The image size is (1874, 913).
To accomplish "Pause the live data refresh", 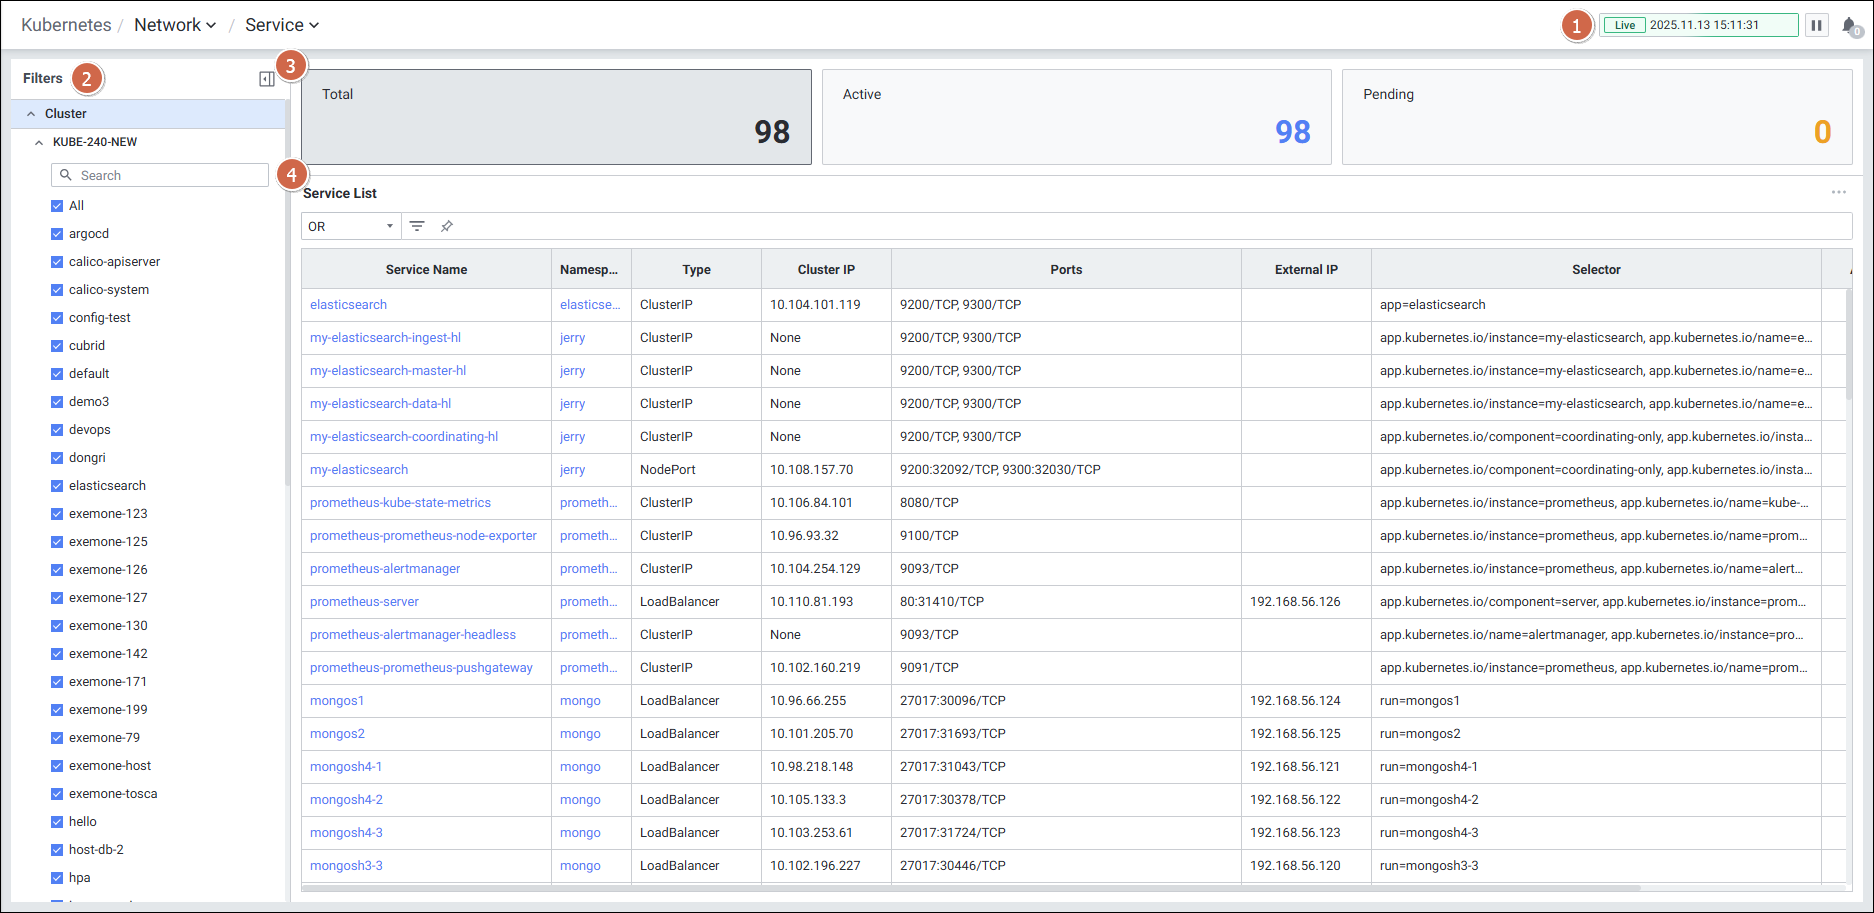I will coord(1816,25).
